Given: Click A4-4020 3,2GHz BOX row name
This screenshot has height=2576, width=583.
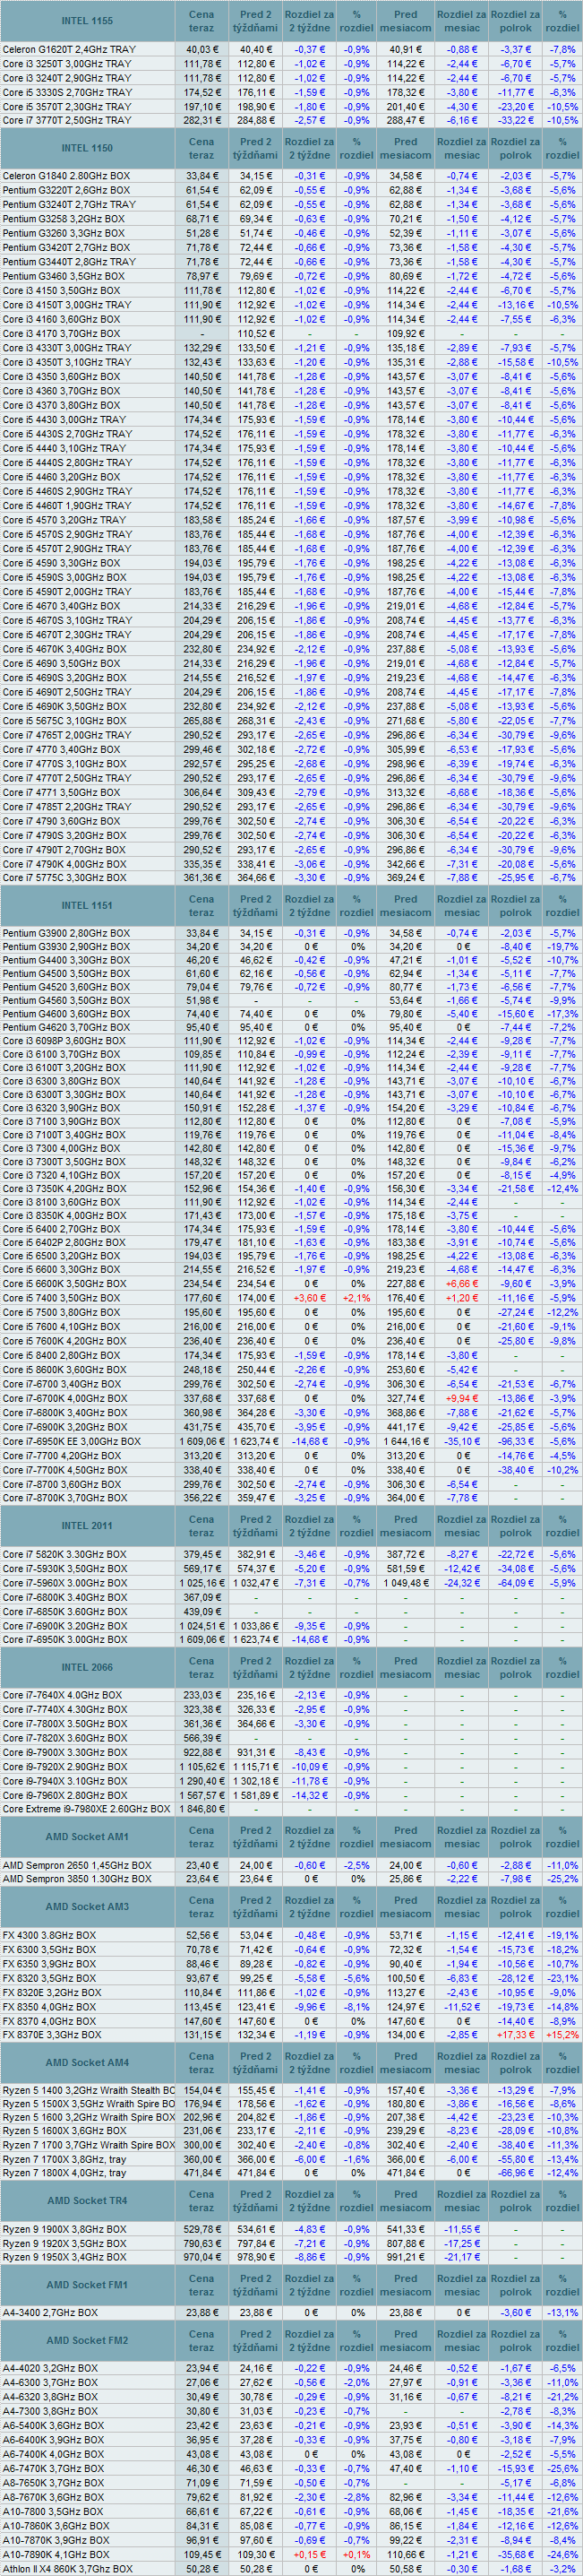Looking at the screenshot, I should (50, 2368).
